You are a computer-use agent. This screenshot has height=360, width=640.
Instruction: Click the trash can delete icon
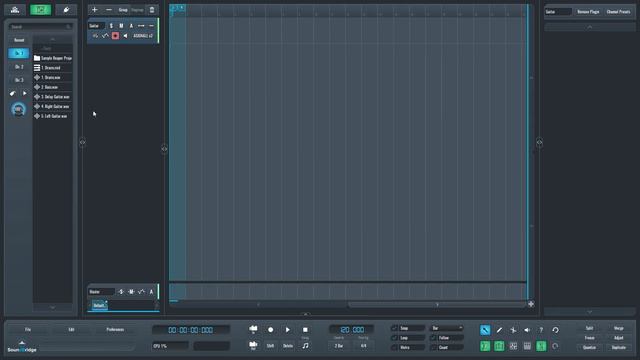(x=152, y=10)
